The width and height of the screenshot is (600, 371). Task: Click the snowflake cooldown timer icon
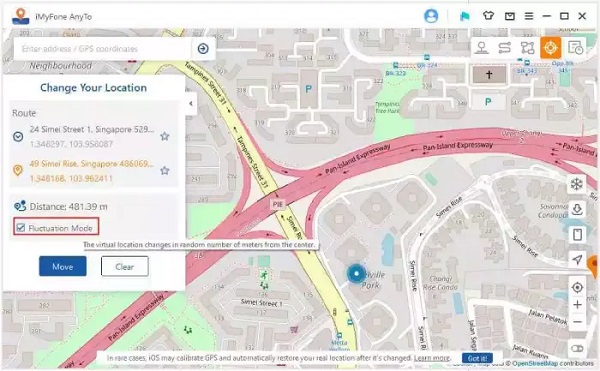577,184
